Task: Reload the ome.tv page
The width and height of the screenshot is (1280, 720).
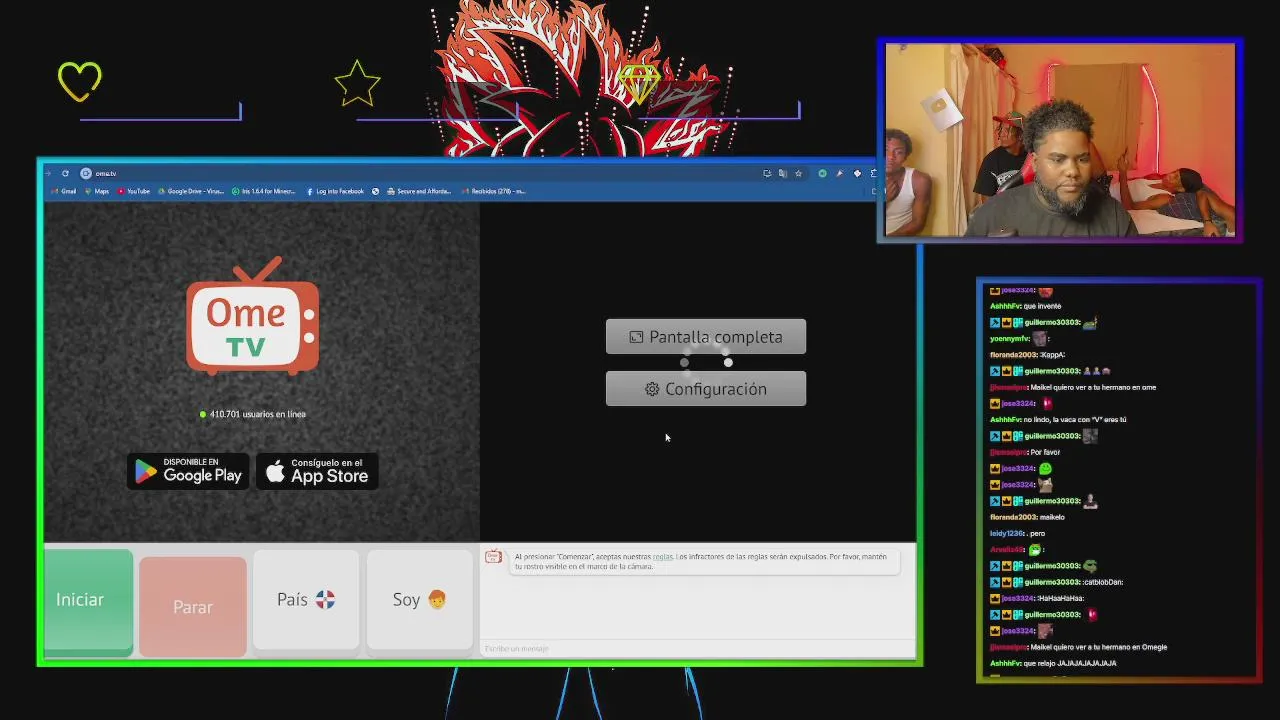Action: [x=65, y=173]
